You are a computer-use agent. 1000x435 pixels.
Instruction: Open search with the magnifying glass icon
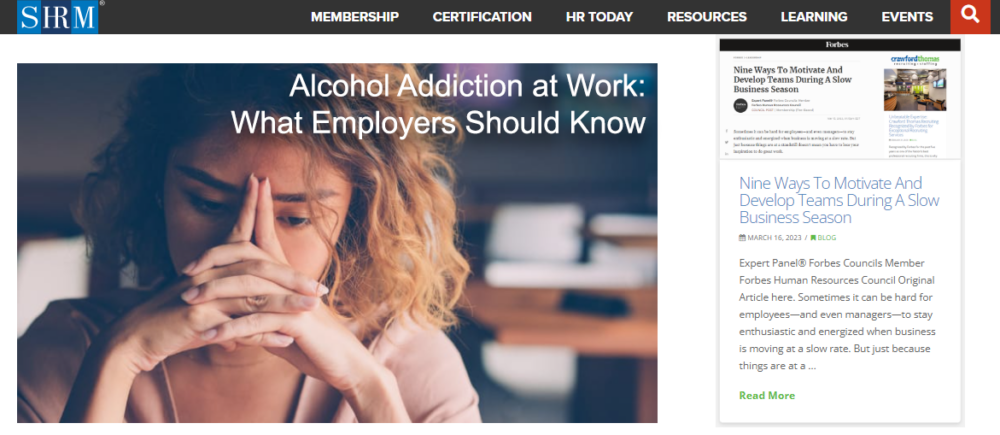(970, 15)
